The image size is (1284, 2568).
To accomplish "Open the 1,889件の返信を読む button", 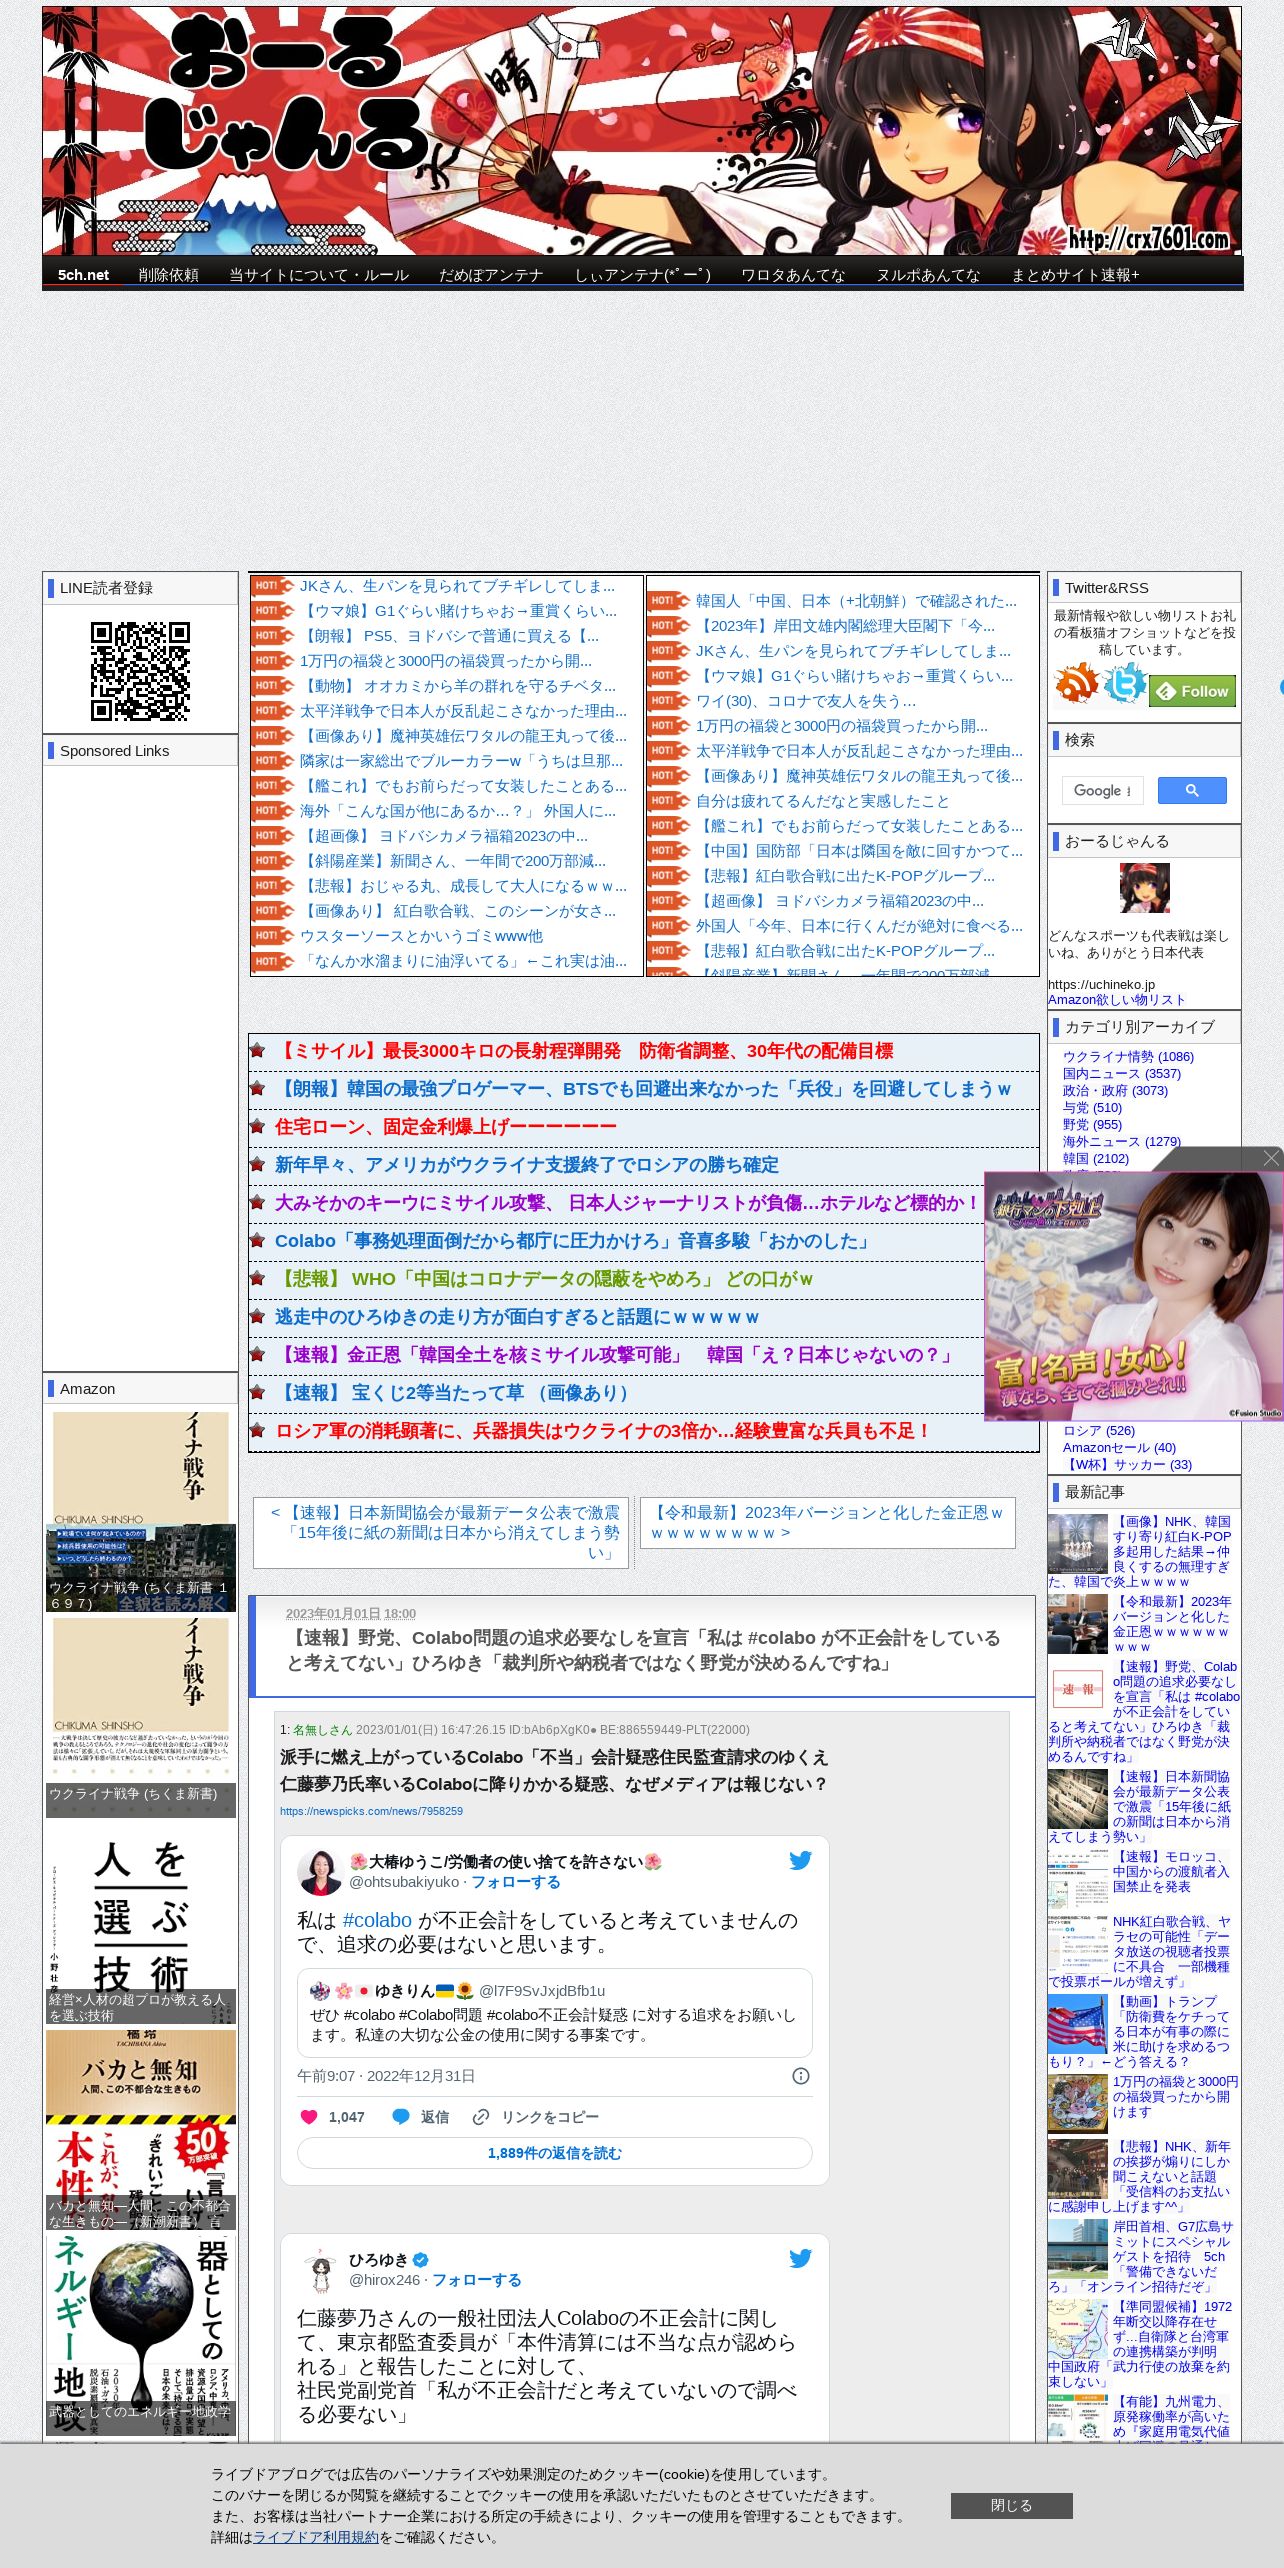I will point(555,2153).
